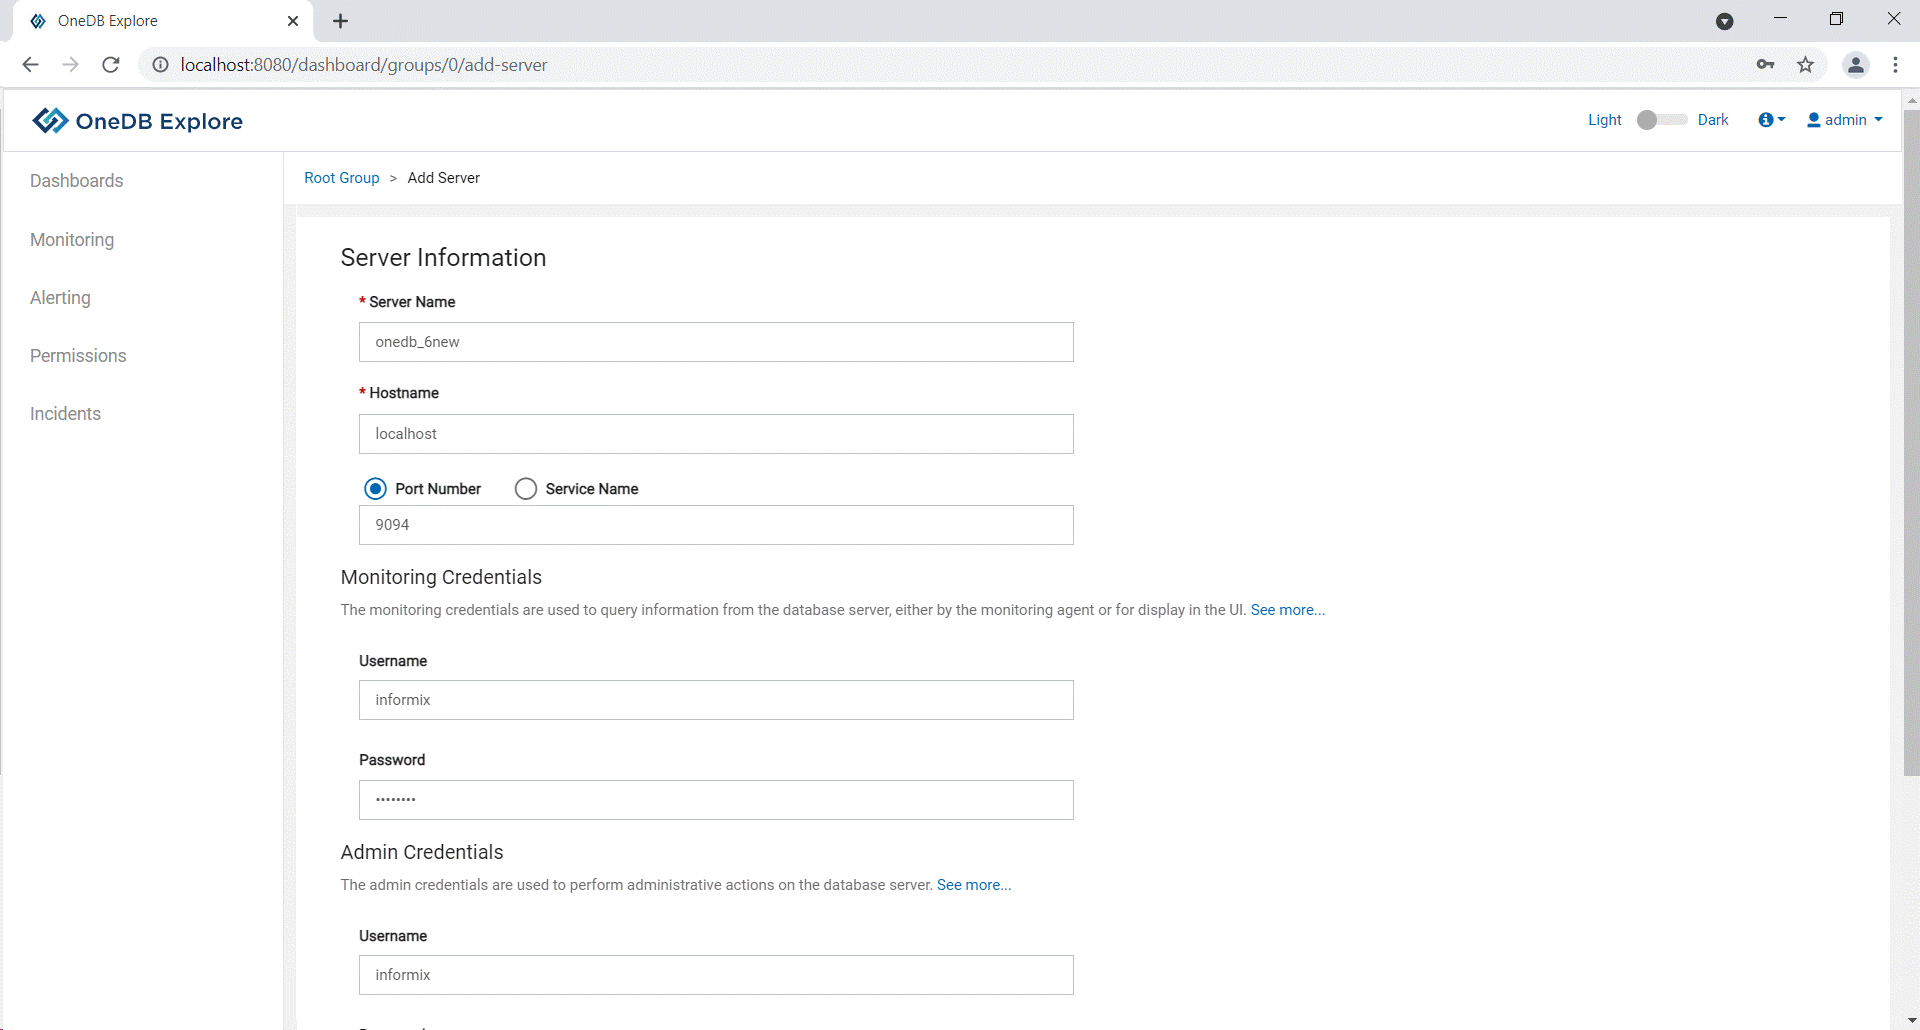This screenshot has width=1920, height=1030.
Task: Select the Port Number radio button
Action: (375, 489)
